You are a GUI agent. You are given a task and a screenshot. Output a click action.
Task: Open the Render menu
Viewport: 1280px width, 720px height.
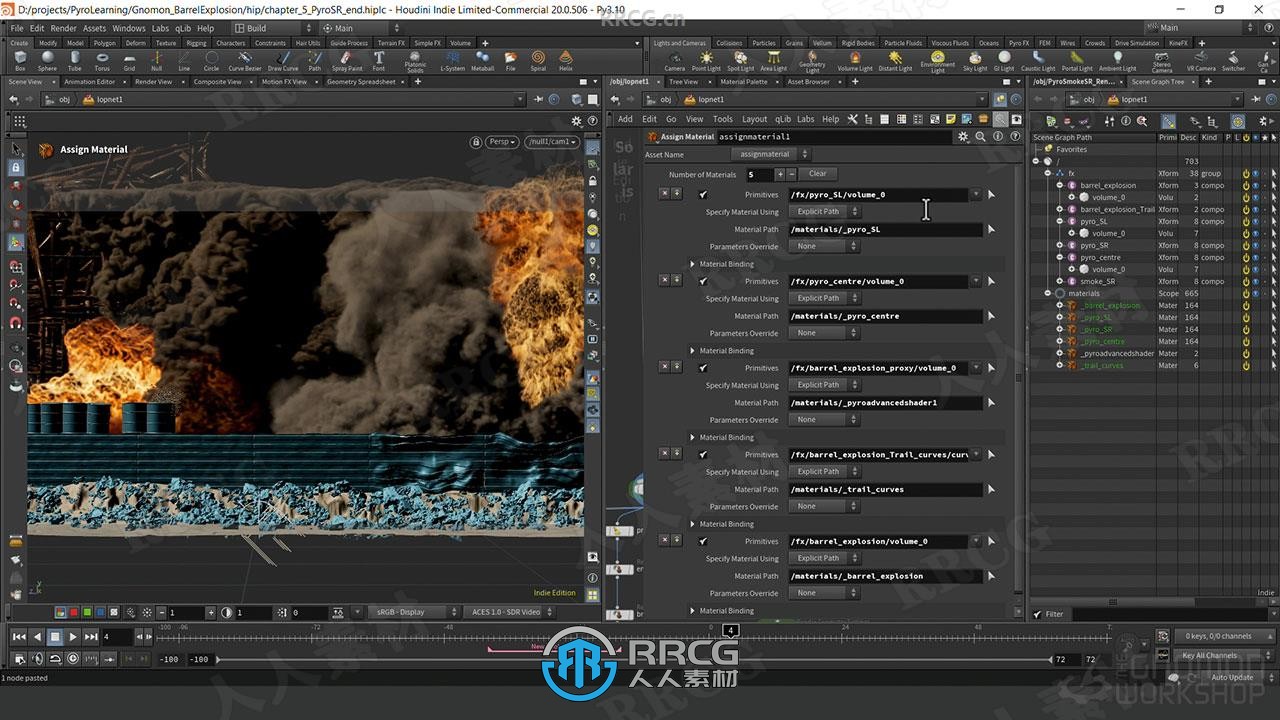(63, 28)
